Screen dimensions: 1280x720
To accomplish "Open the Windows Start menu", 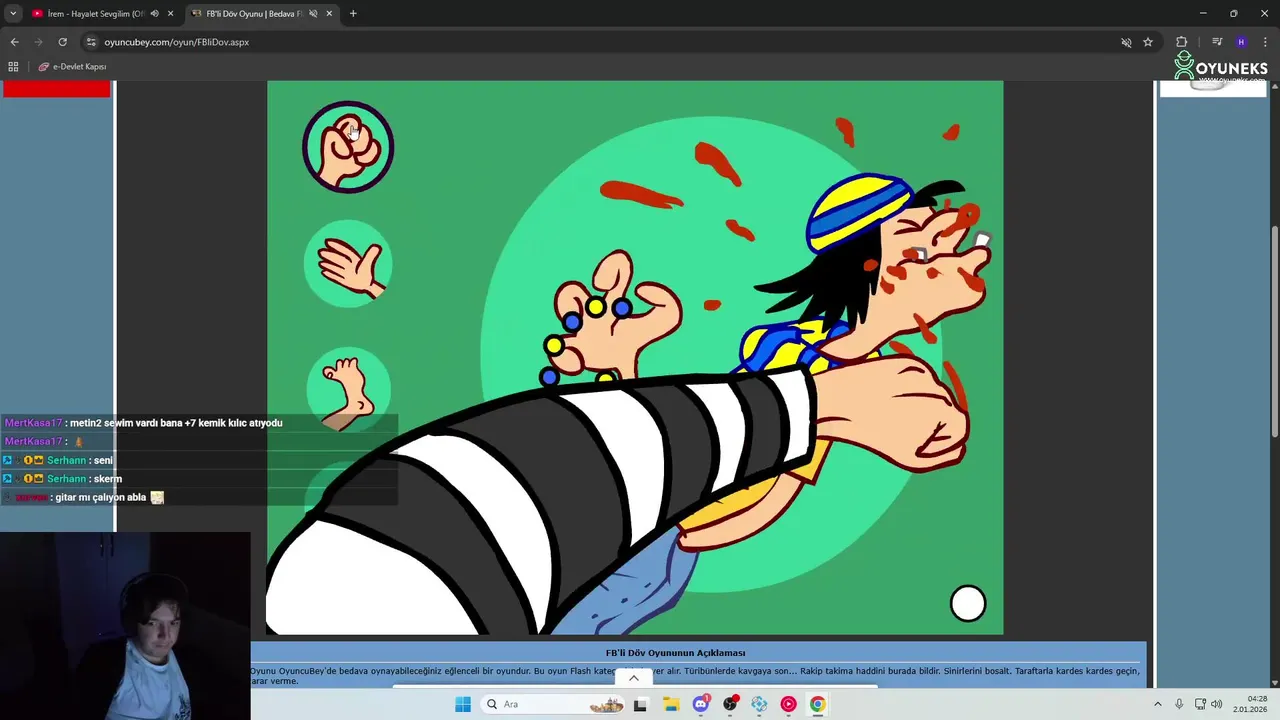I will pyautogui.click(x=462, y=704).
